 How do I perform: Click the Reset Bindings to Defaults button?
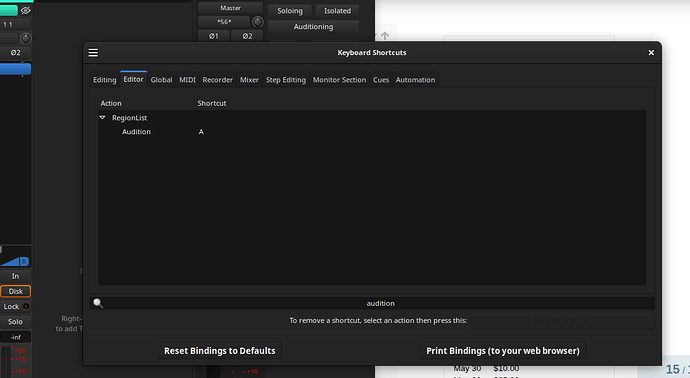(220, 351)
